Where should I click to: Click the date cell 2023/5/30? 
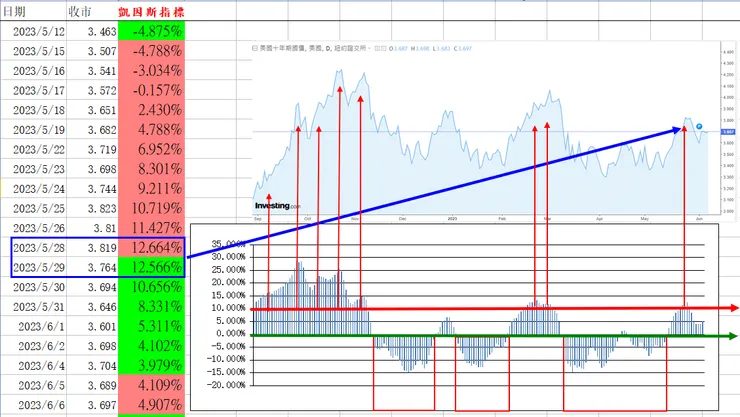pyautogui.click(x=33, y=287)
